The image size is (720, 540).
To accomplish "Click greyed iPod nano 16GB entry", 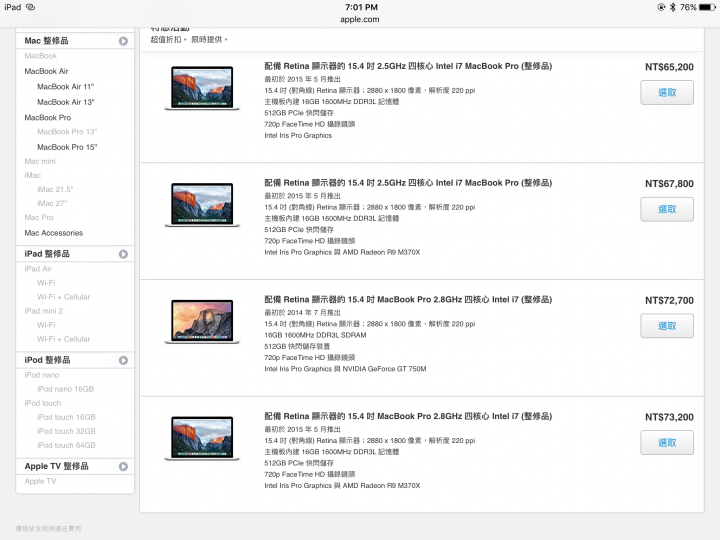I will pos(65,389).
